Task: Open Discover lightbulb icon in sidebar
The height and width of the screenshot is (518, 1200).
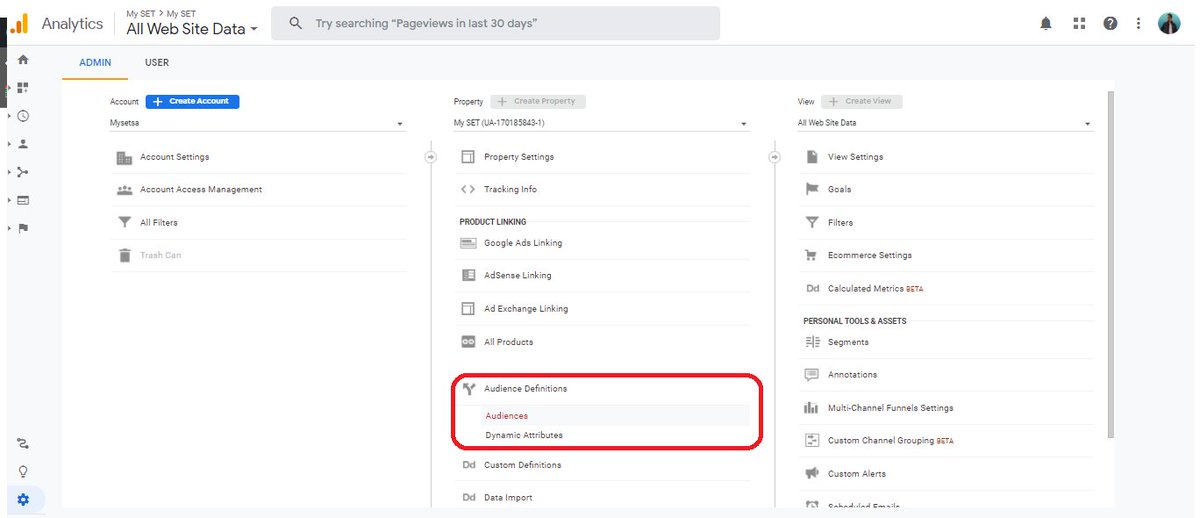Action: coord(23,471)
